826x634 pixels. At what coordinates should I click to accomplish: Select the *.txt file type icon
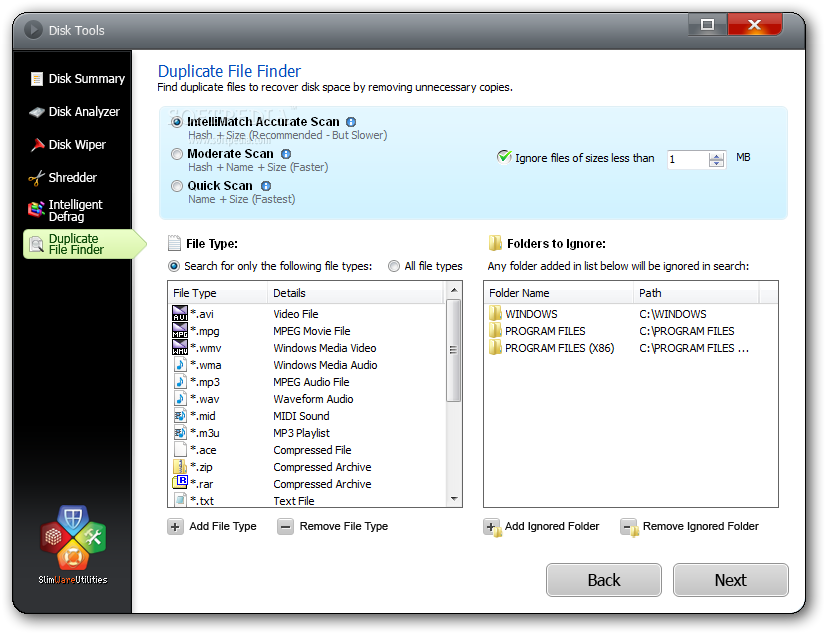tap(180, 500)
